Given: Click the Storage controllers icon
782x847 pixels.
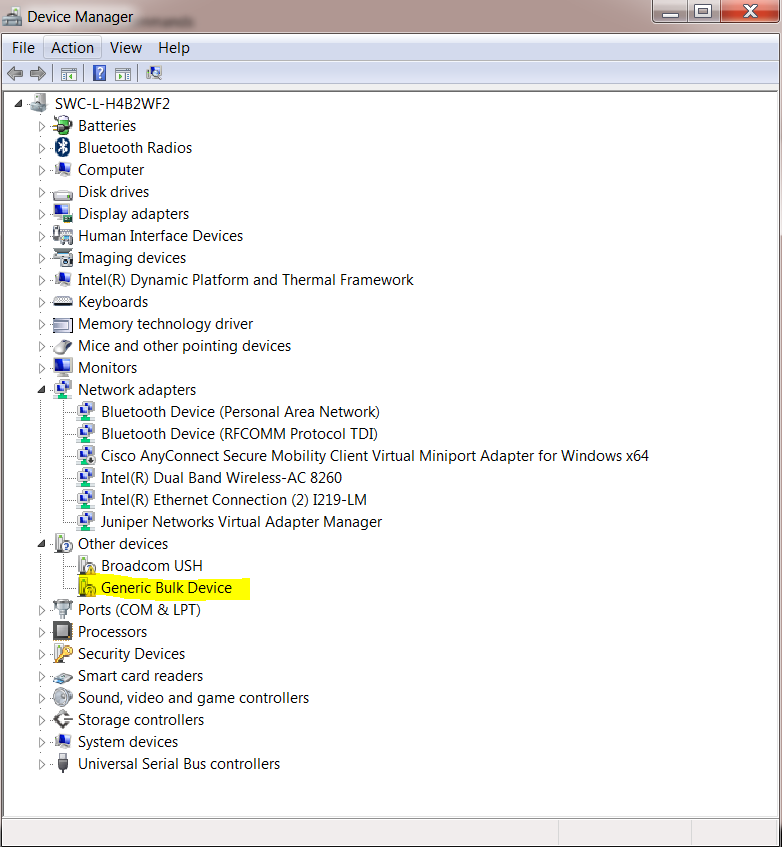Looking at the screenshot, I should [63, 720].
